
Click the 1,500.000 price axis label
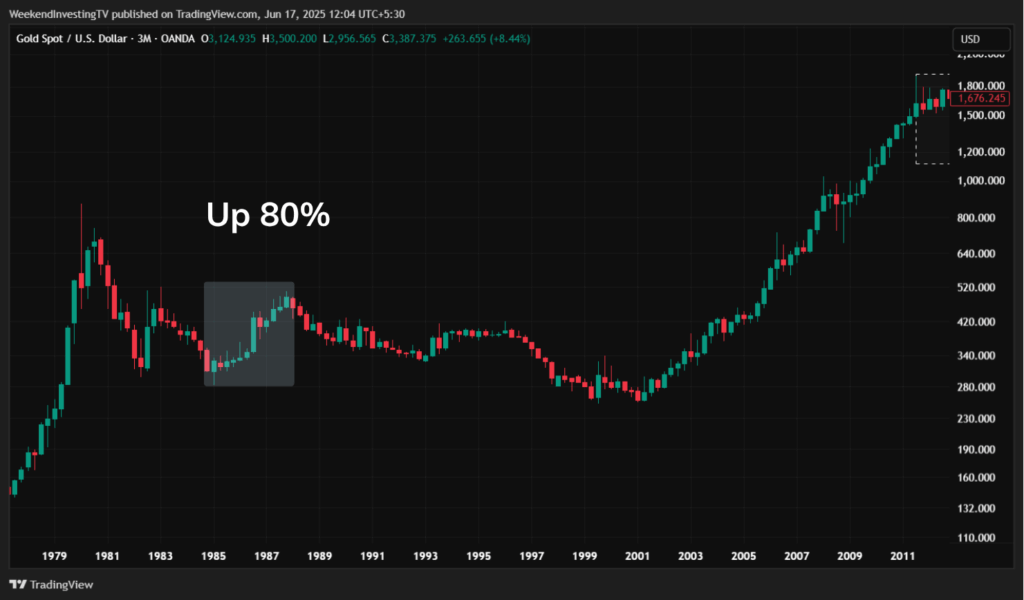coord(981,115)
